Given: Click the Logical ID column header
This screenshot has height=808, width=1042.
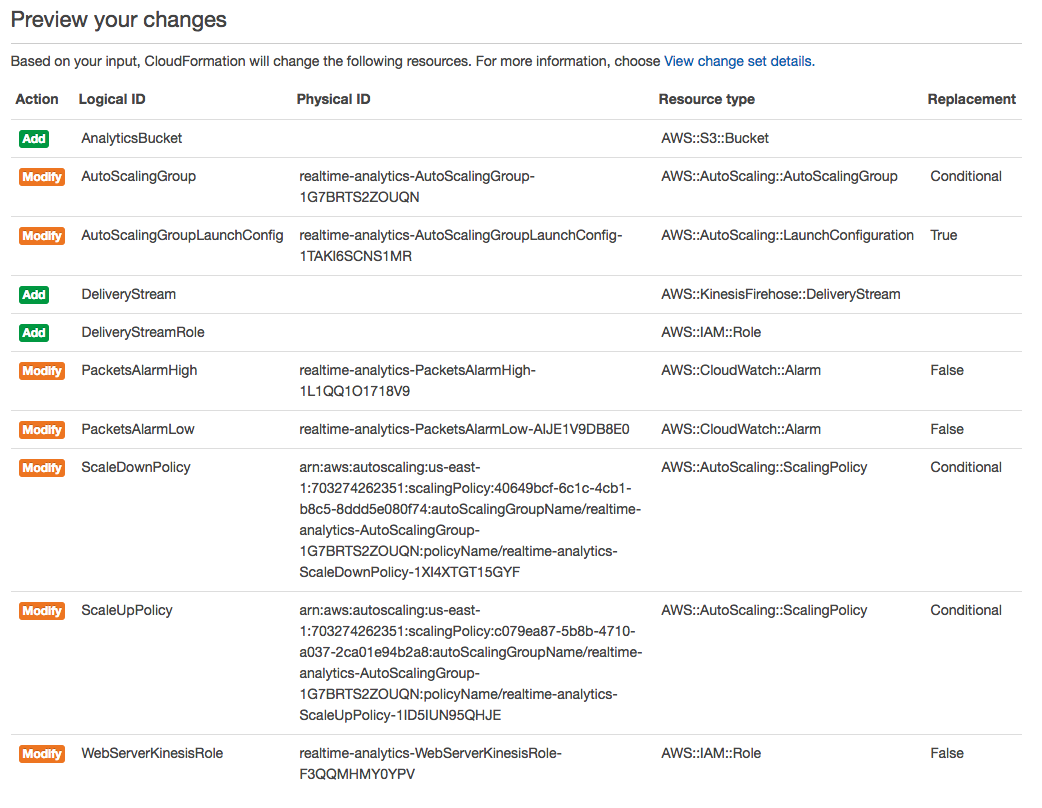Looking at the screenshot, I should point(112,99).
